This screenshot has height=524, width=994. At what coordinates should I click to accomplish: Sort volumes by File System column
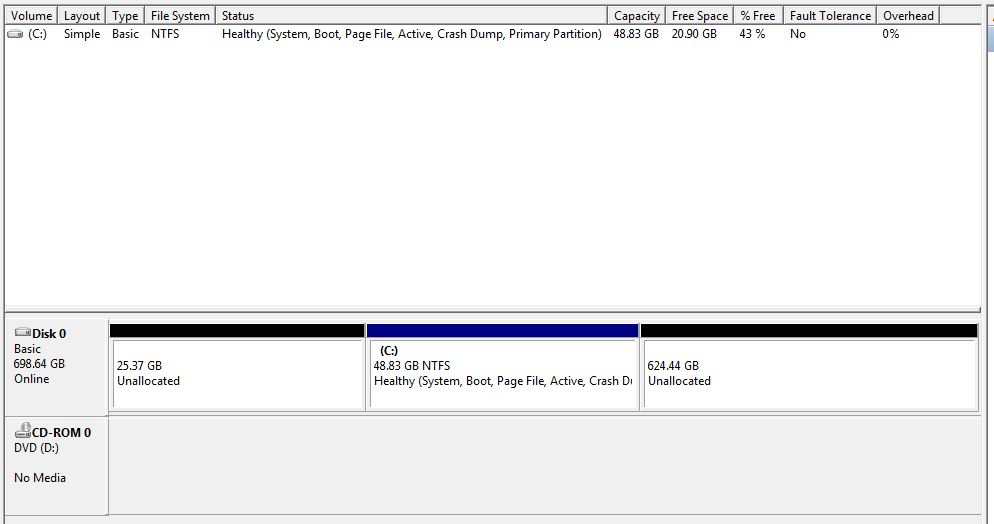point(180,16)
